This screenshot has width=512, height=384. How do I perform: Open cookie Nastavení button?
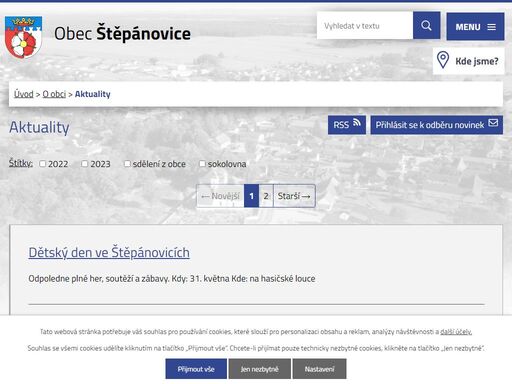pyautogui.click(x=319, y=369)
